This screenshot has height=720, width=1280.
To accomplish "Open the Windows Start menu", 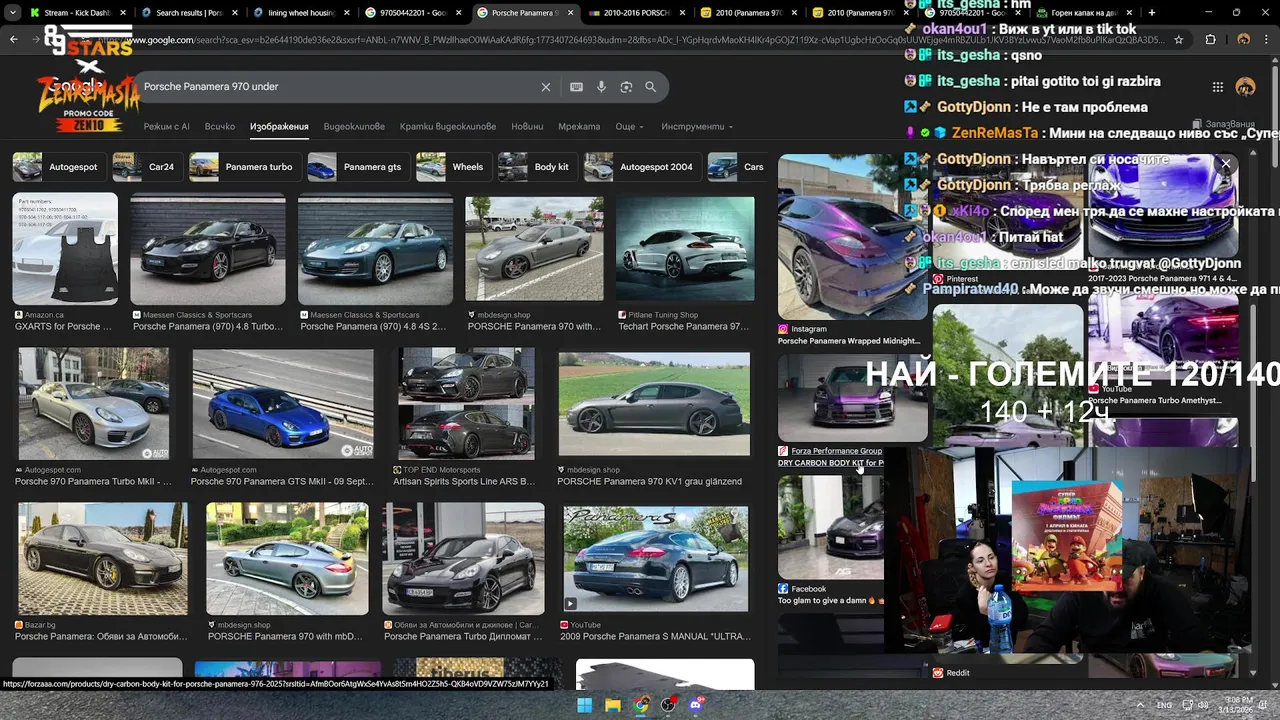I will point(585,705).
